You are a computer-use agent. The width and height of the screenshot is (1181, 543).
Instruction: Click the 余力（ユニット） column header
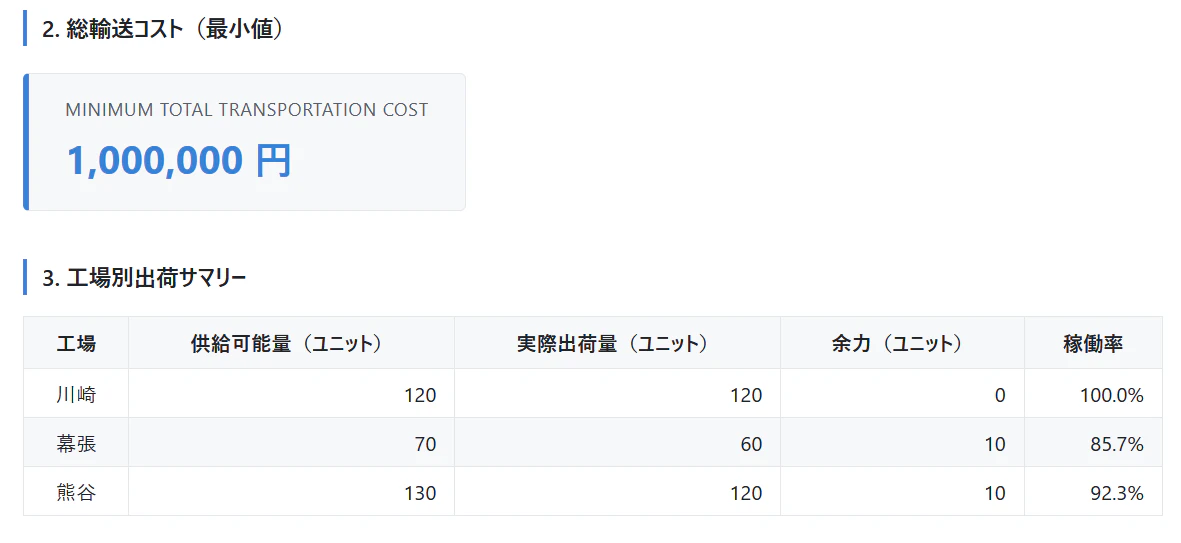(902, 343)
